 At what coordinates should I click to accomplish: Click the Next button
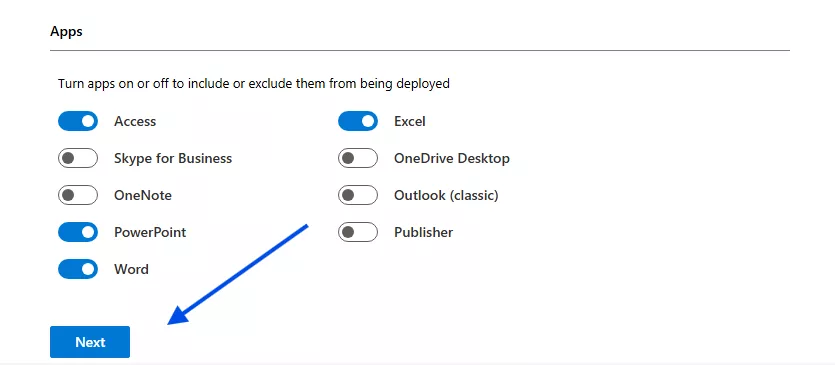(x=90, y=342)
